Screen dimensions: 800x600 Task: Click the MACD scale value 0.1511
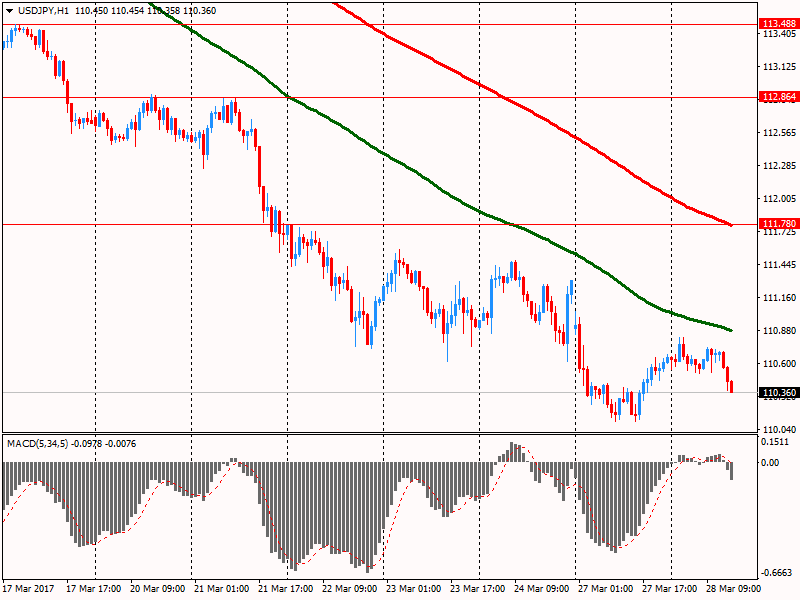(x=774, y=442)
